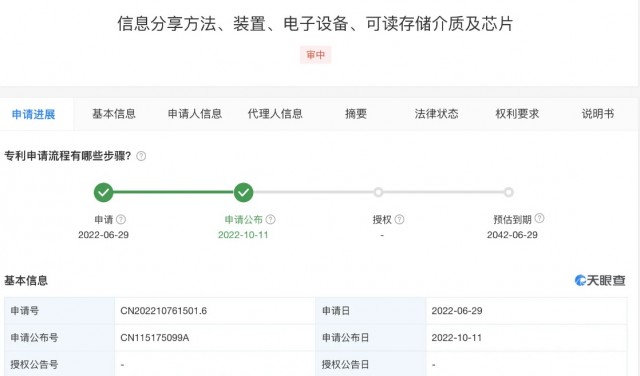Click the date 2022-10-11 under 申请公布 step
The image size is (640, 376).
(x=243, y=235)
